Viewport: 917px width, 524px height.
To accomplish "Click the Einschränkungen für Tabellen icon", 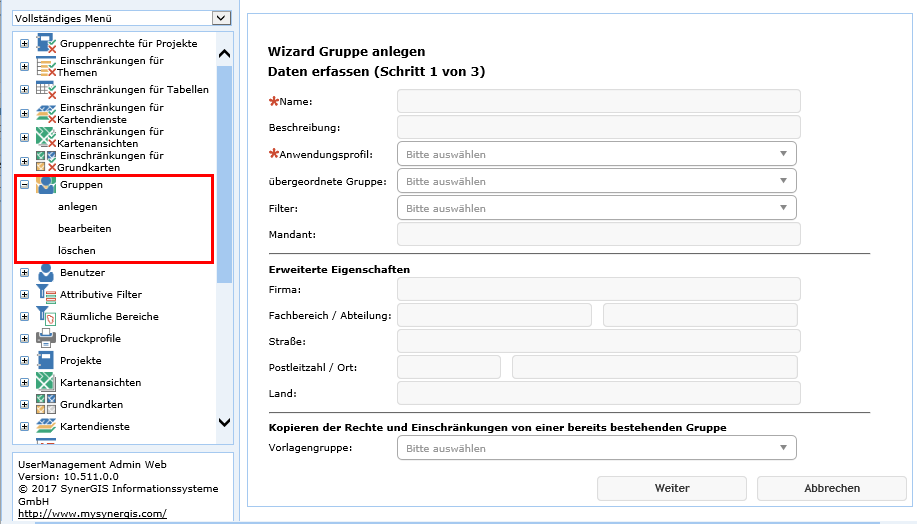I will (46, 89).
